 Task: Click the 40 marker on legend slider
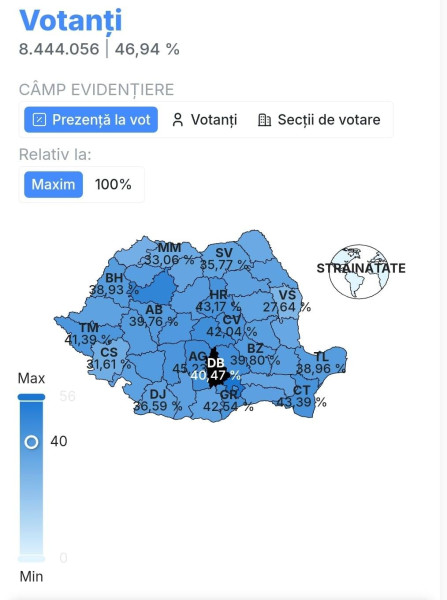[31, 442]
